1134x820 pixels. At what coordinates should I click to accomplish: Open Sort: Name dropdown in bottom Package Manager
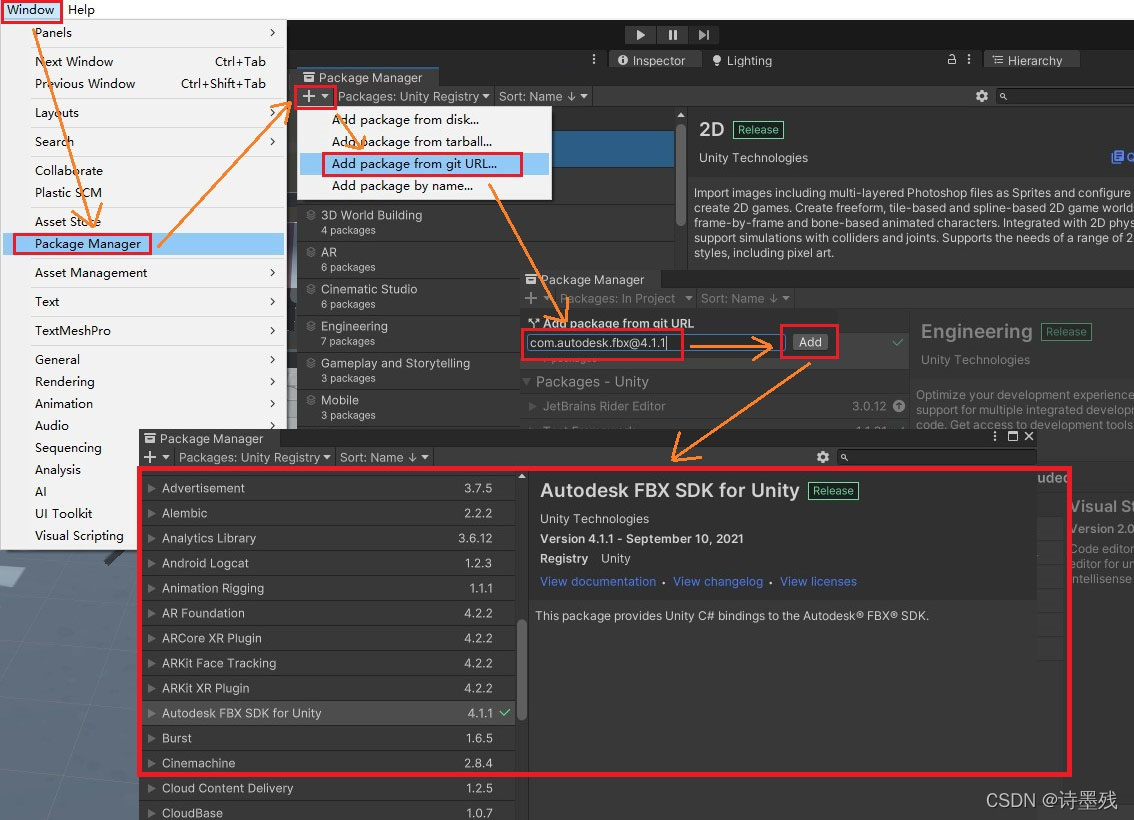tap(384, 457)
